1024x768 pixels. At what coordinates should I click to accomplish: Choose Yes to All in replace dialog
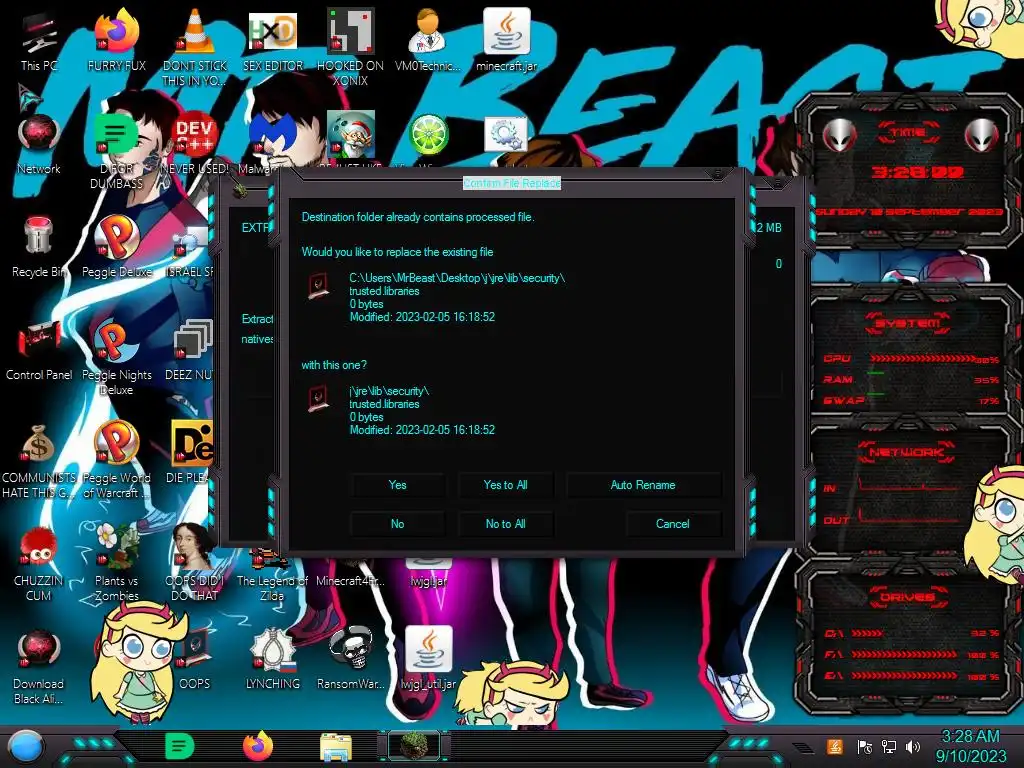[x=505, y=485]
